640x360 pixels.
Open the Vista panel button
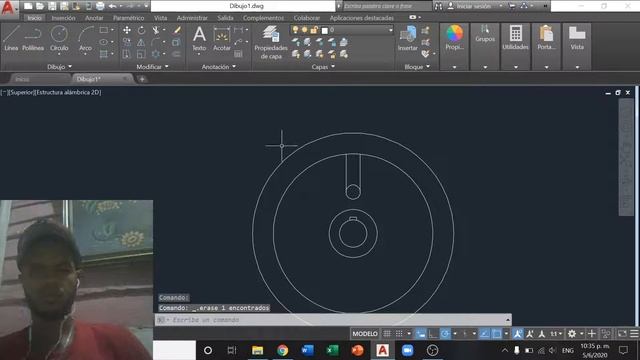(x=577, y=38)
